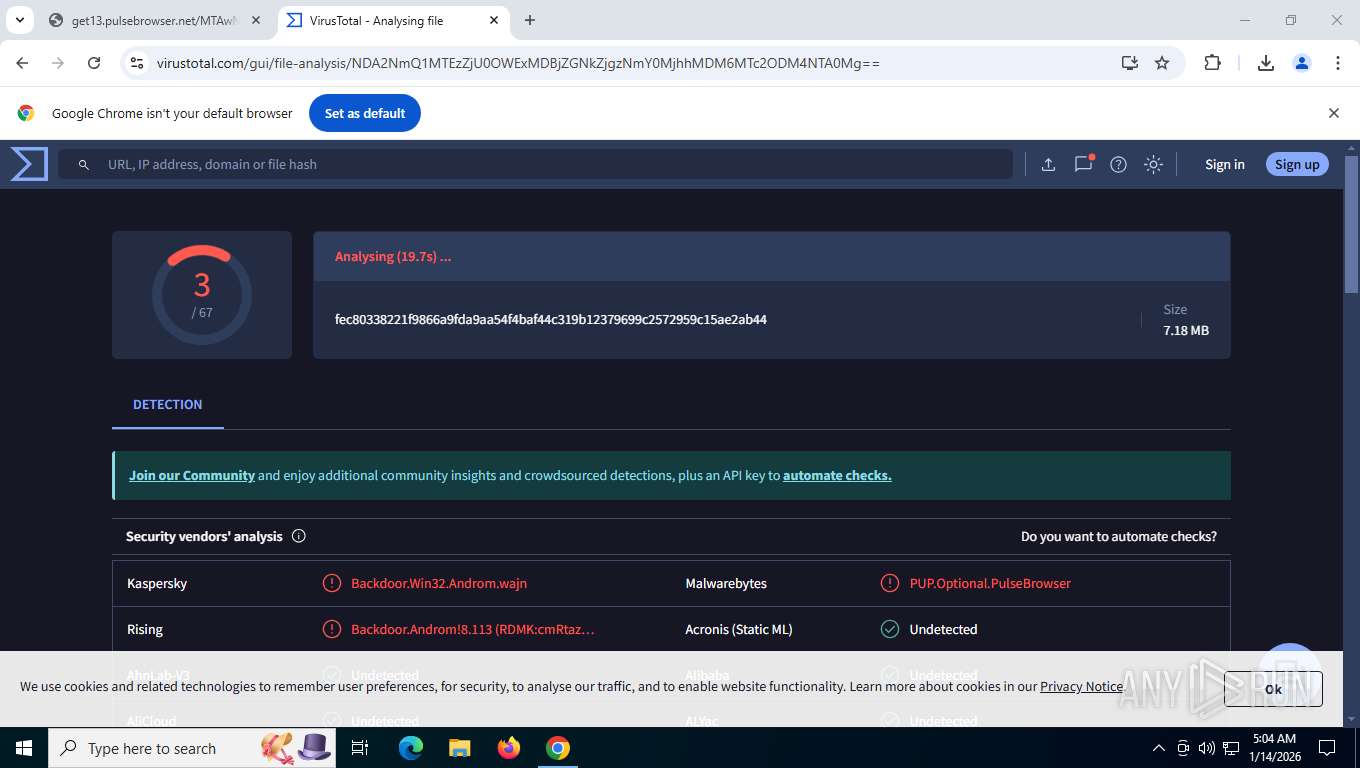Image resolution: width=1360 pixels, height=768 pixels.
Task: Click the 7.18 MB size value
Action: [1186, 330]
